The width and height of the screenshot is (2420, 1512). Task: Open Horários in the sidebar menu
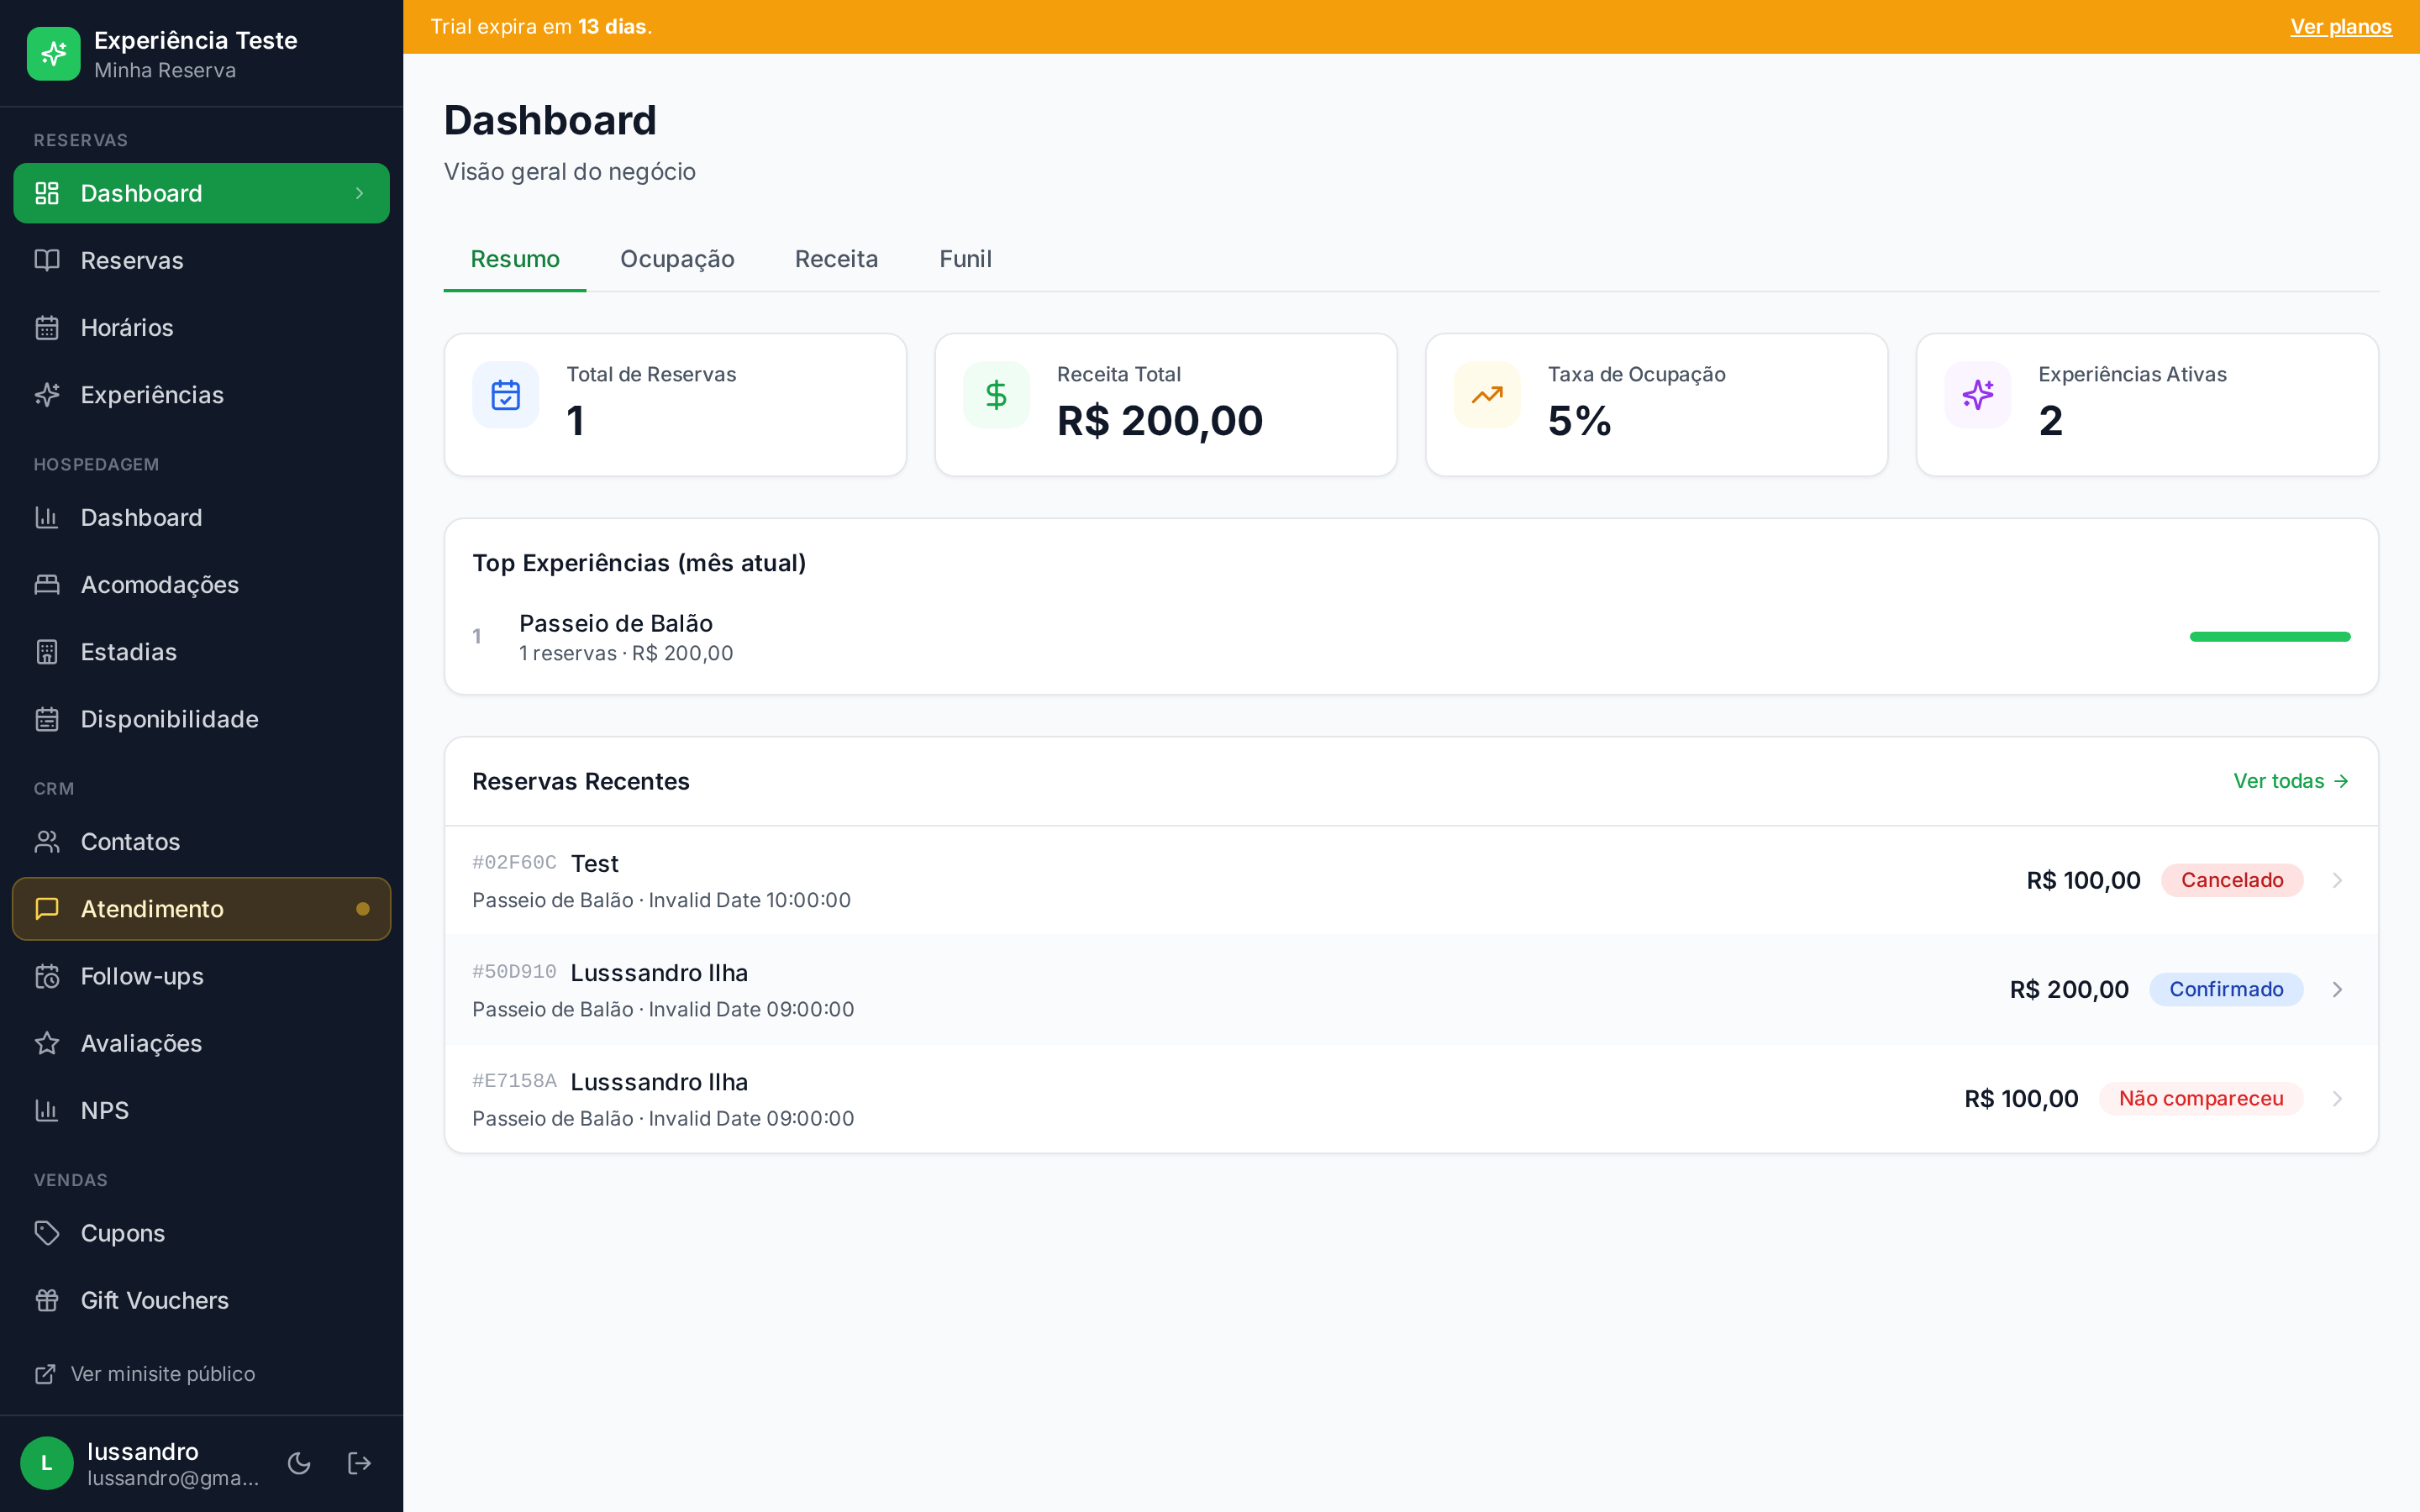click(201, 327)
